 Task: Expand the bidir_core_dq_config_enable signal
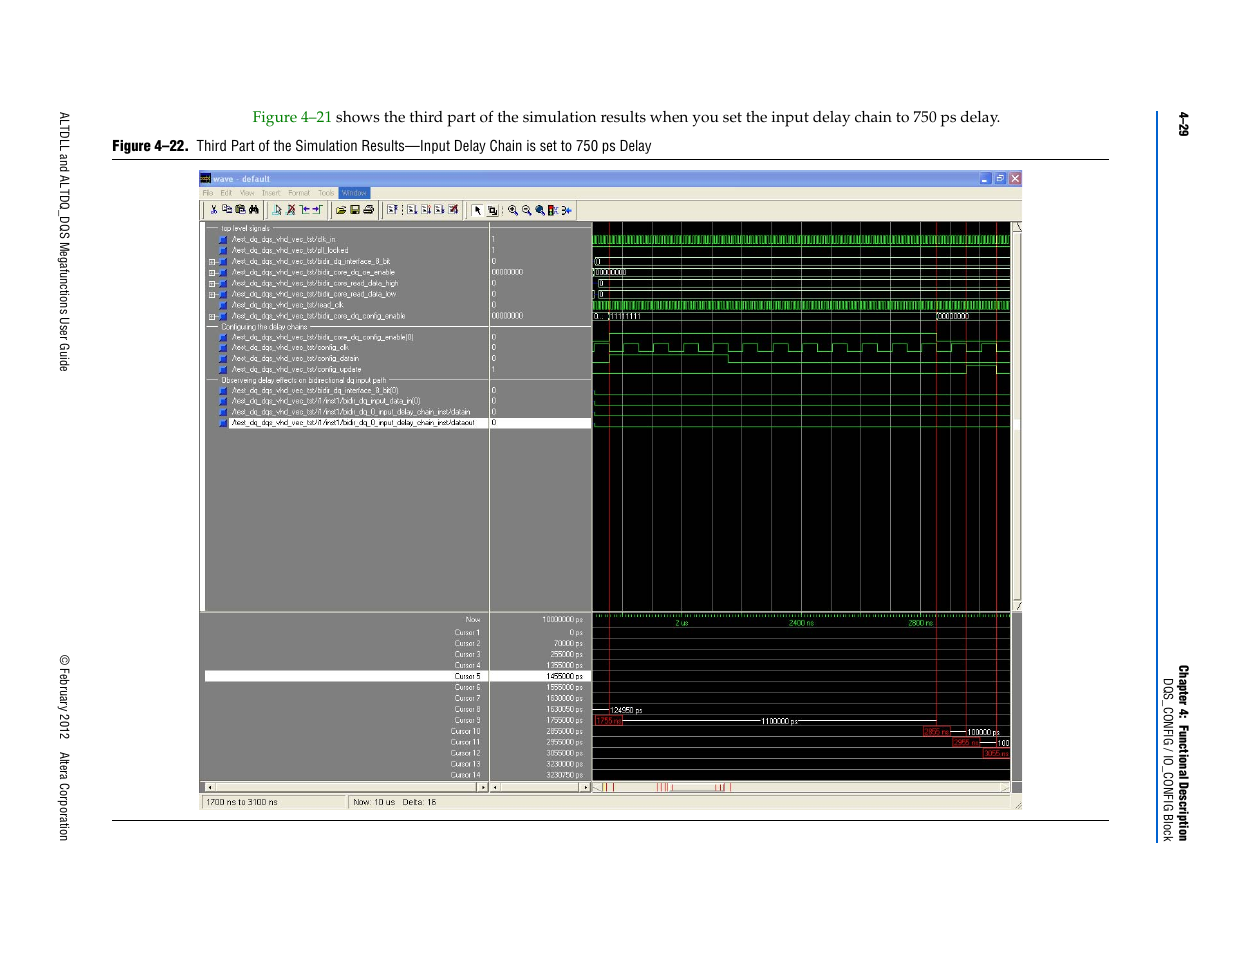pyautogui.click(x=212, y=317)
